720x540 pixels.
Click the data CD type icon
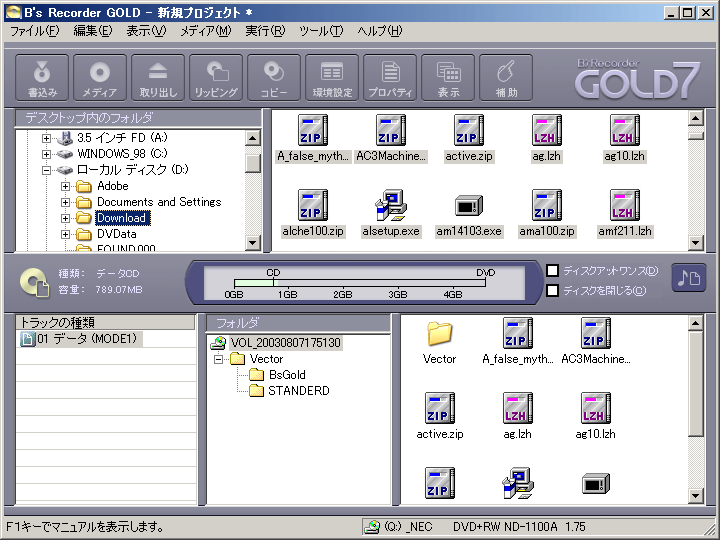tap(34, 282)
